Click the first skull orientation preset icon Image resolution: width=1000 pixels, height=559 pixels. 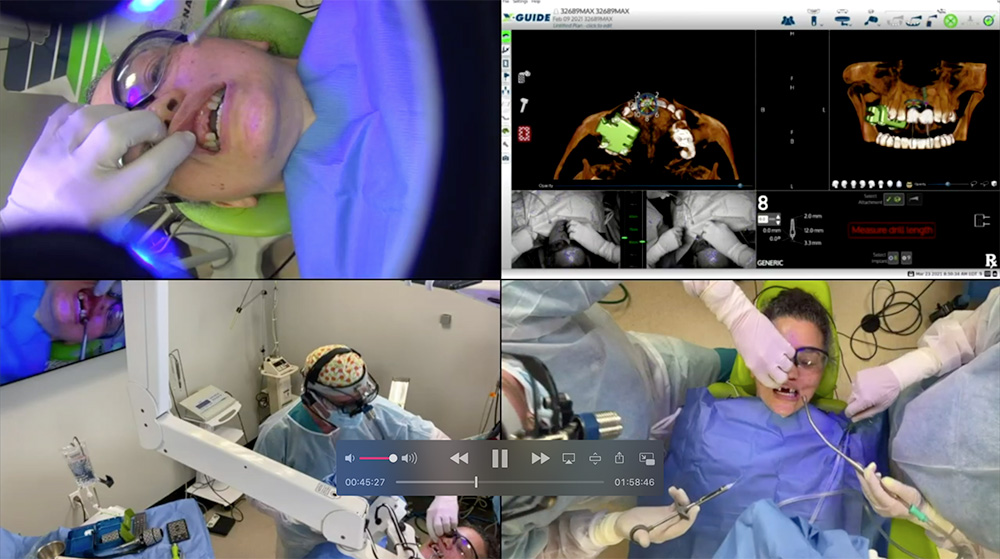835,184
